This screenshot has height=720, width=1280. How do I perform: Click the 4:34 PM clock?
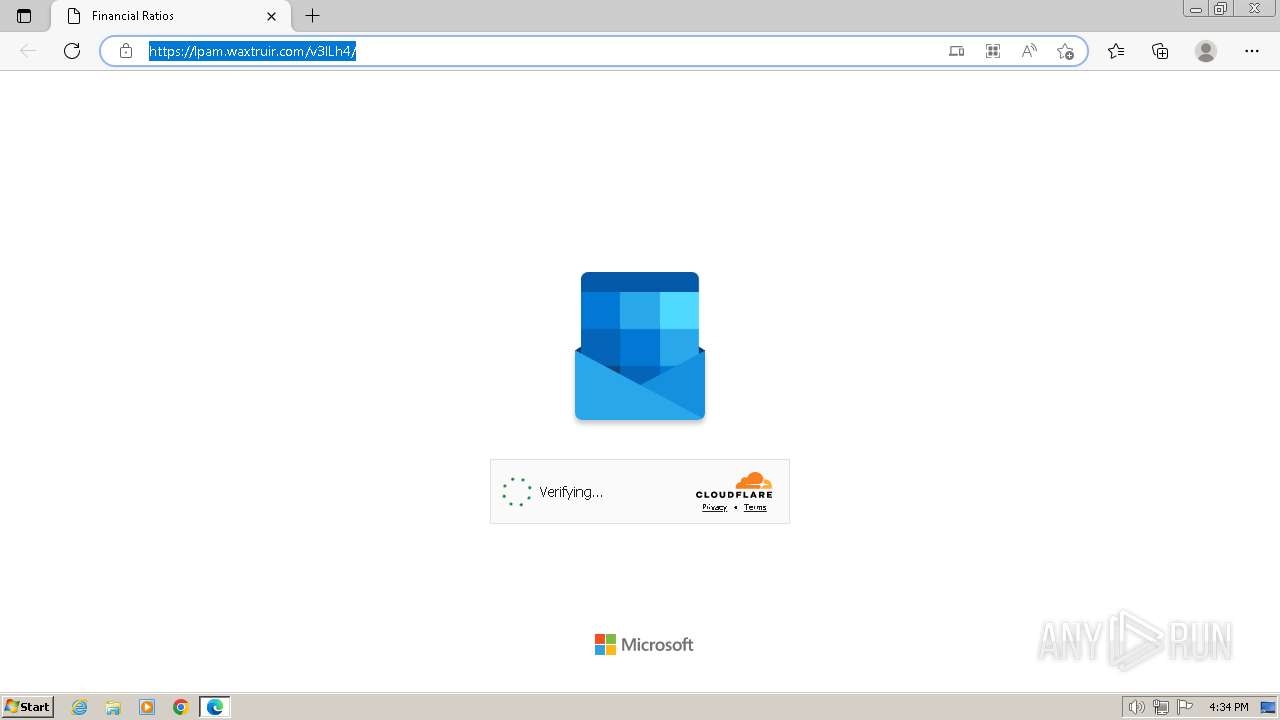click(x=1228, y=707)
